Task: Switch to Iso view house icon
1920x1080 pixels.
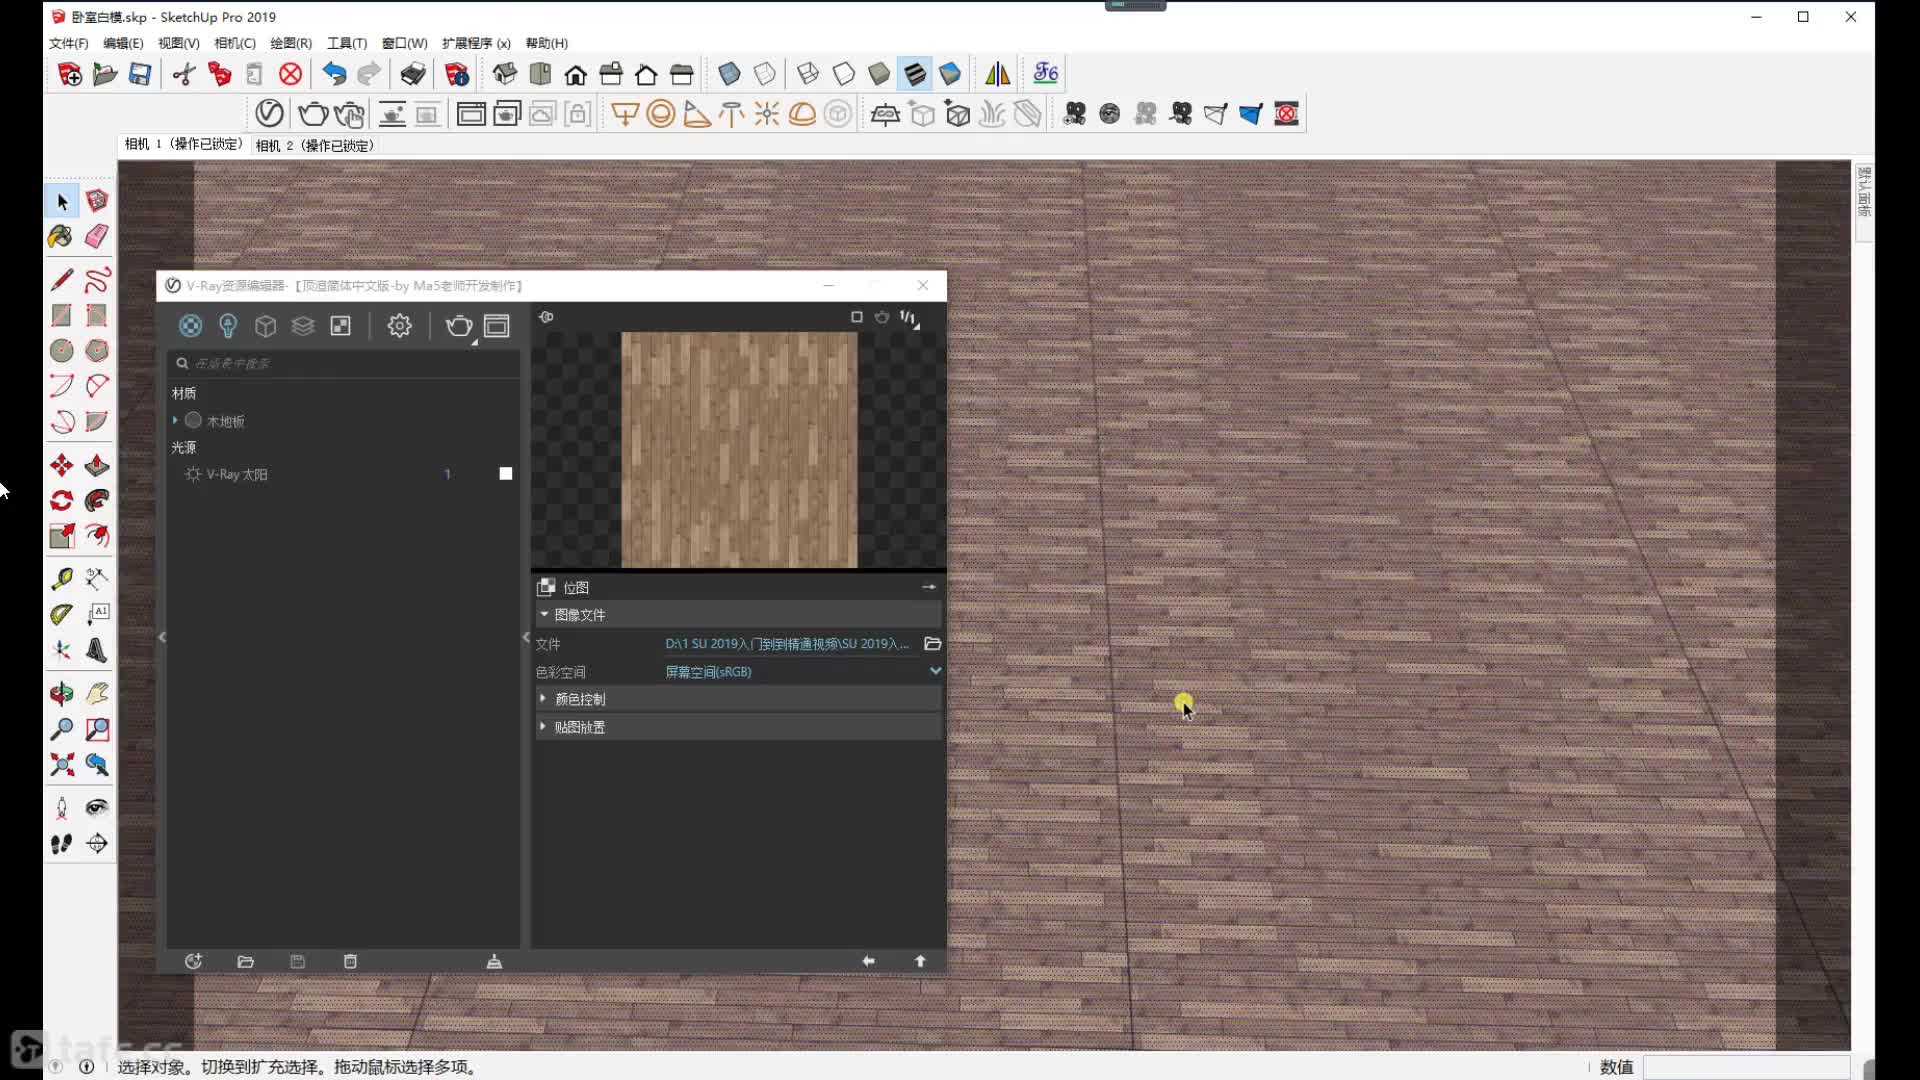Action: point(505,74)
